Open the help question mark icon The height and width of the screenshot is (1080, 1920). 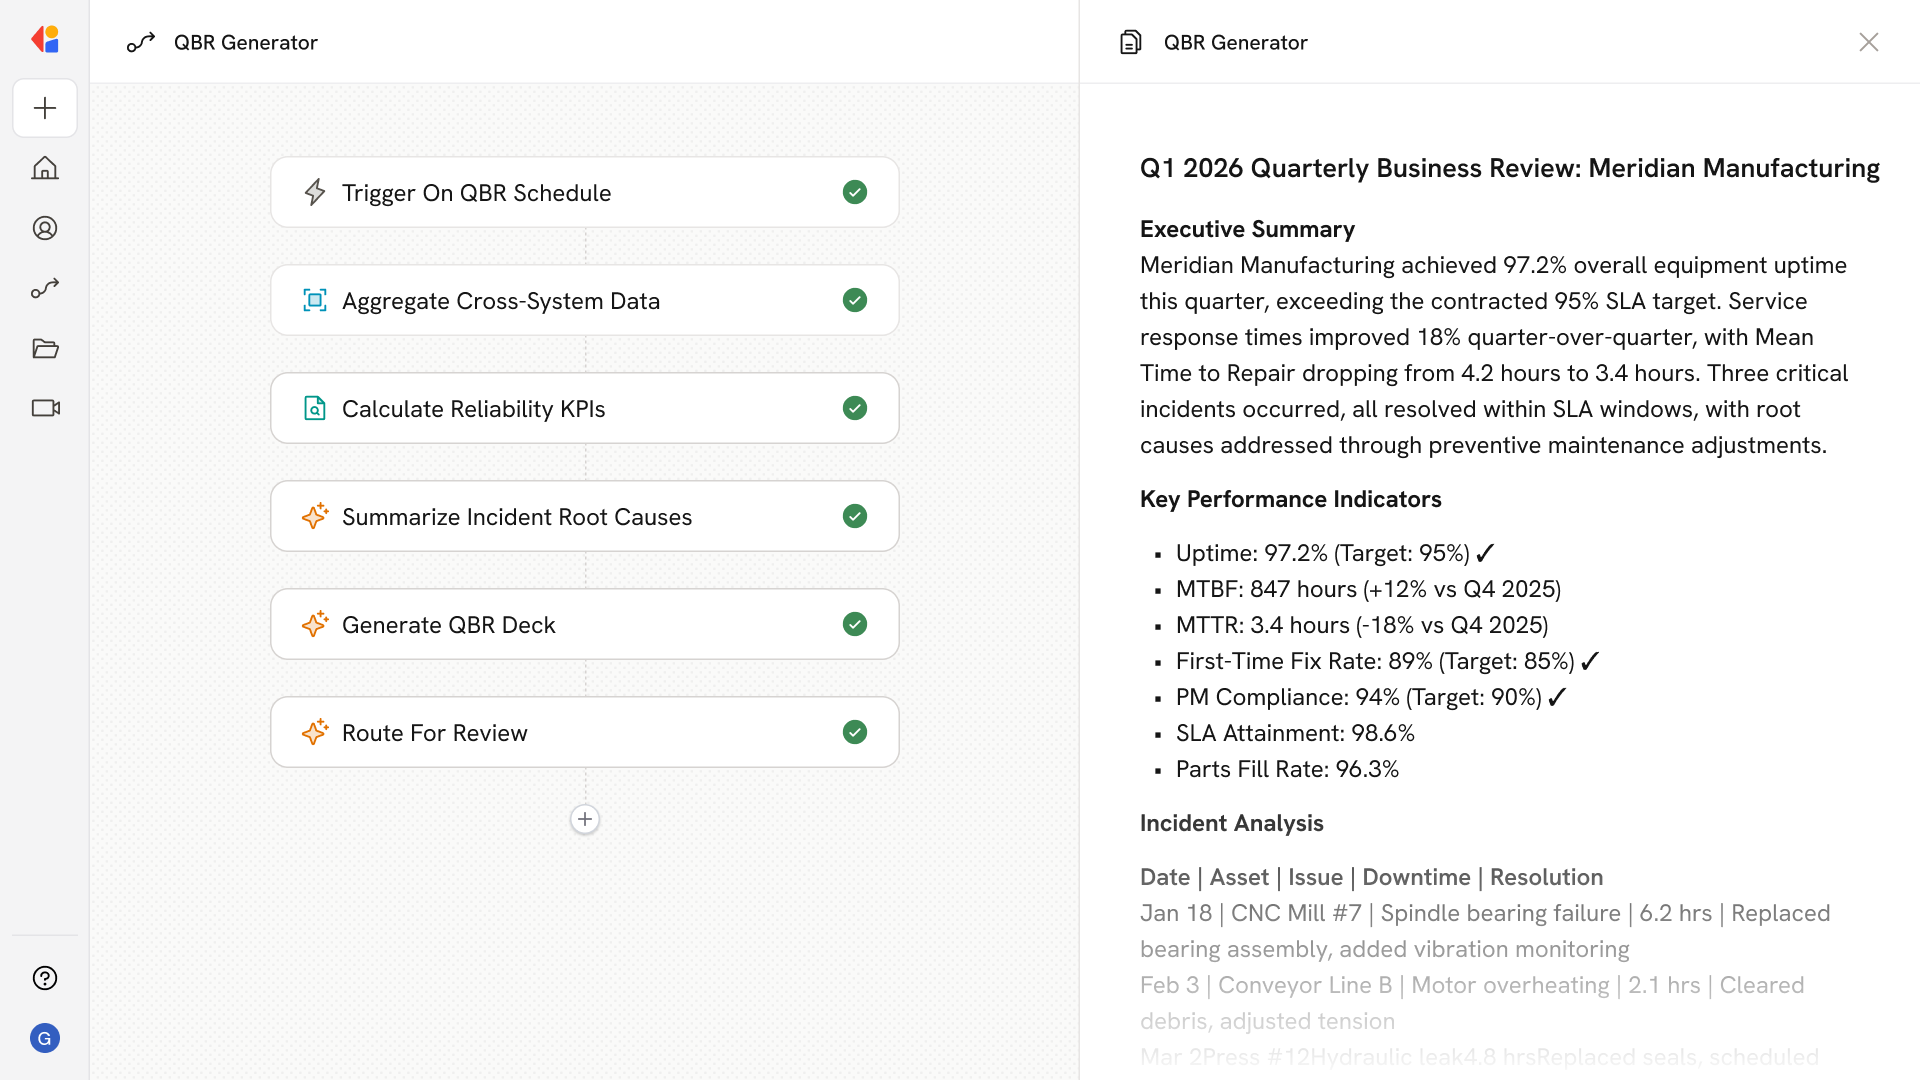click(45, 978)
